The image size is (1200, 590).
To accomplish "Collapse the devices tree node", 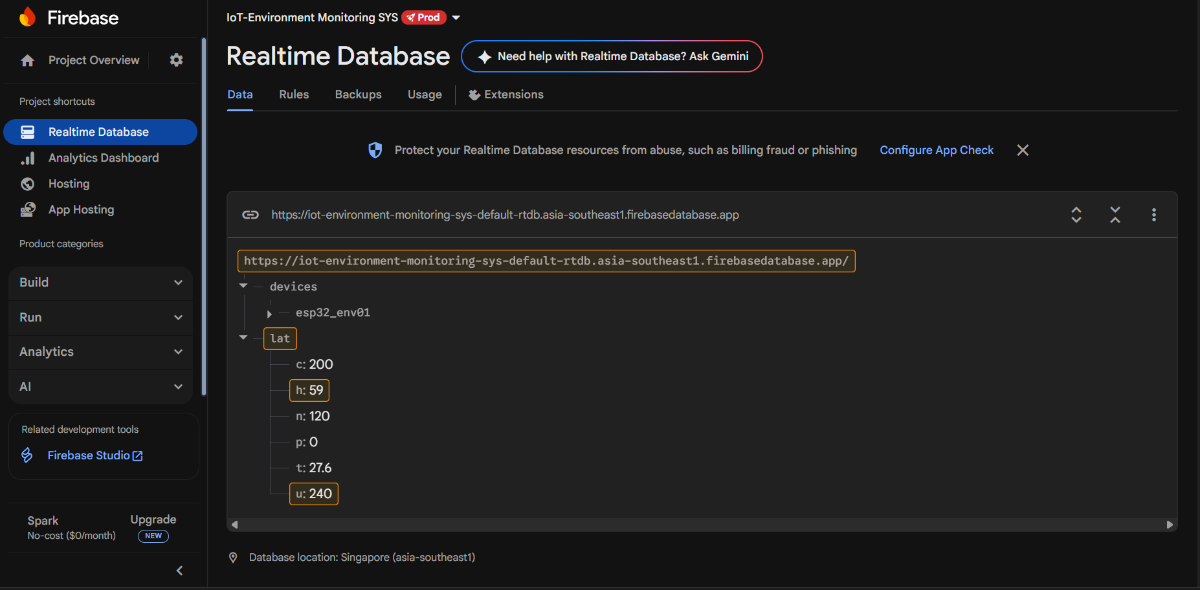I will point(243,286).
